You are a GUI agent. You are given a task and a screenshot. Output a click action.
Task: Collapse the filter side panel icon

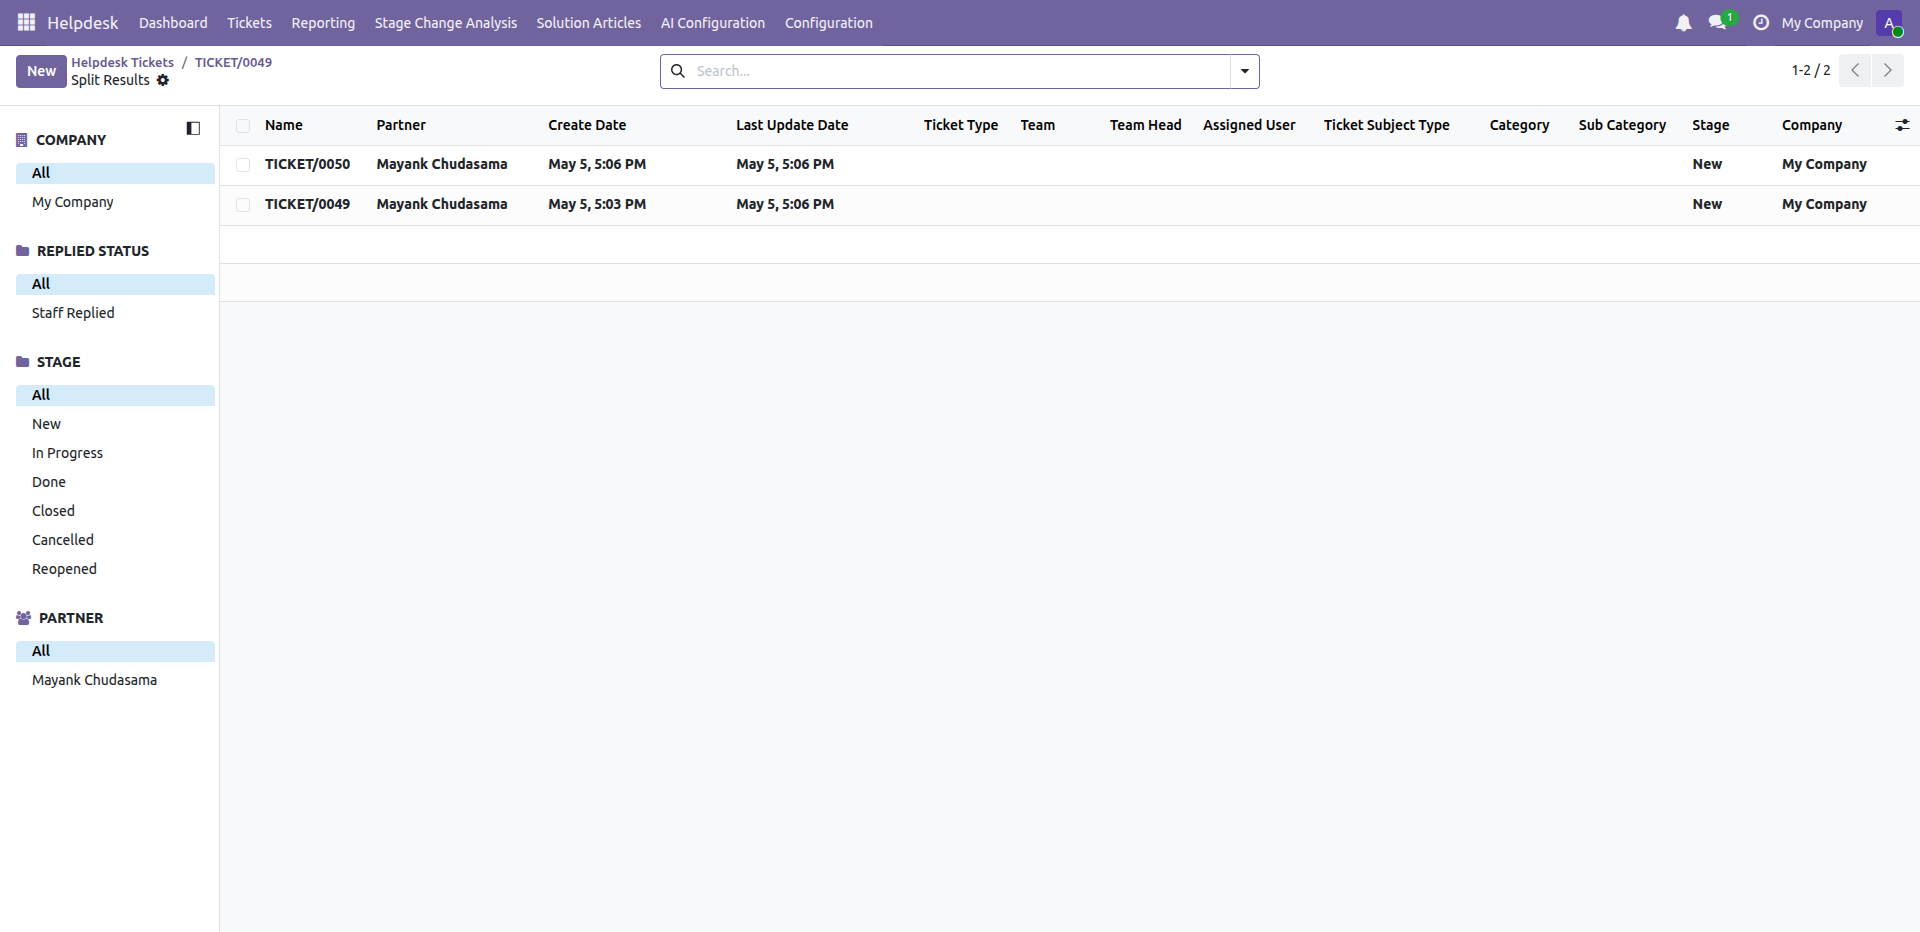click(x=193, y=128)
